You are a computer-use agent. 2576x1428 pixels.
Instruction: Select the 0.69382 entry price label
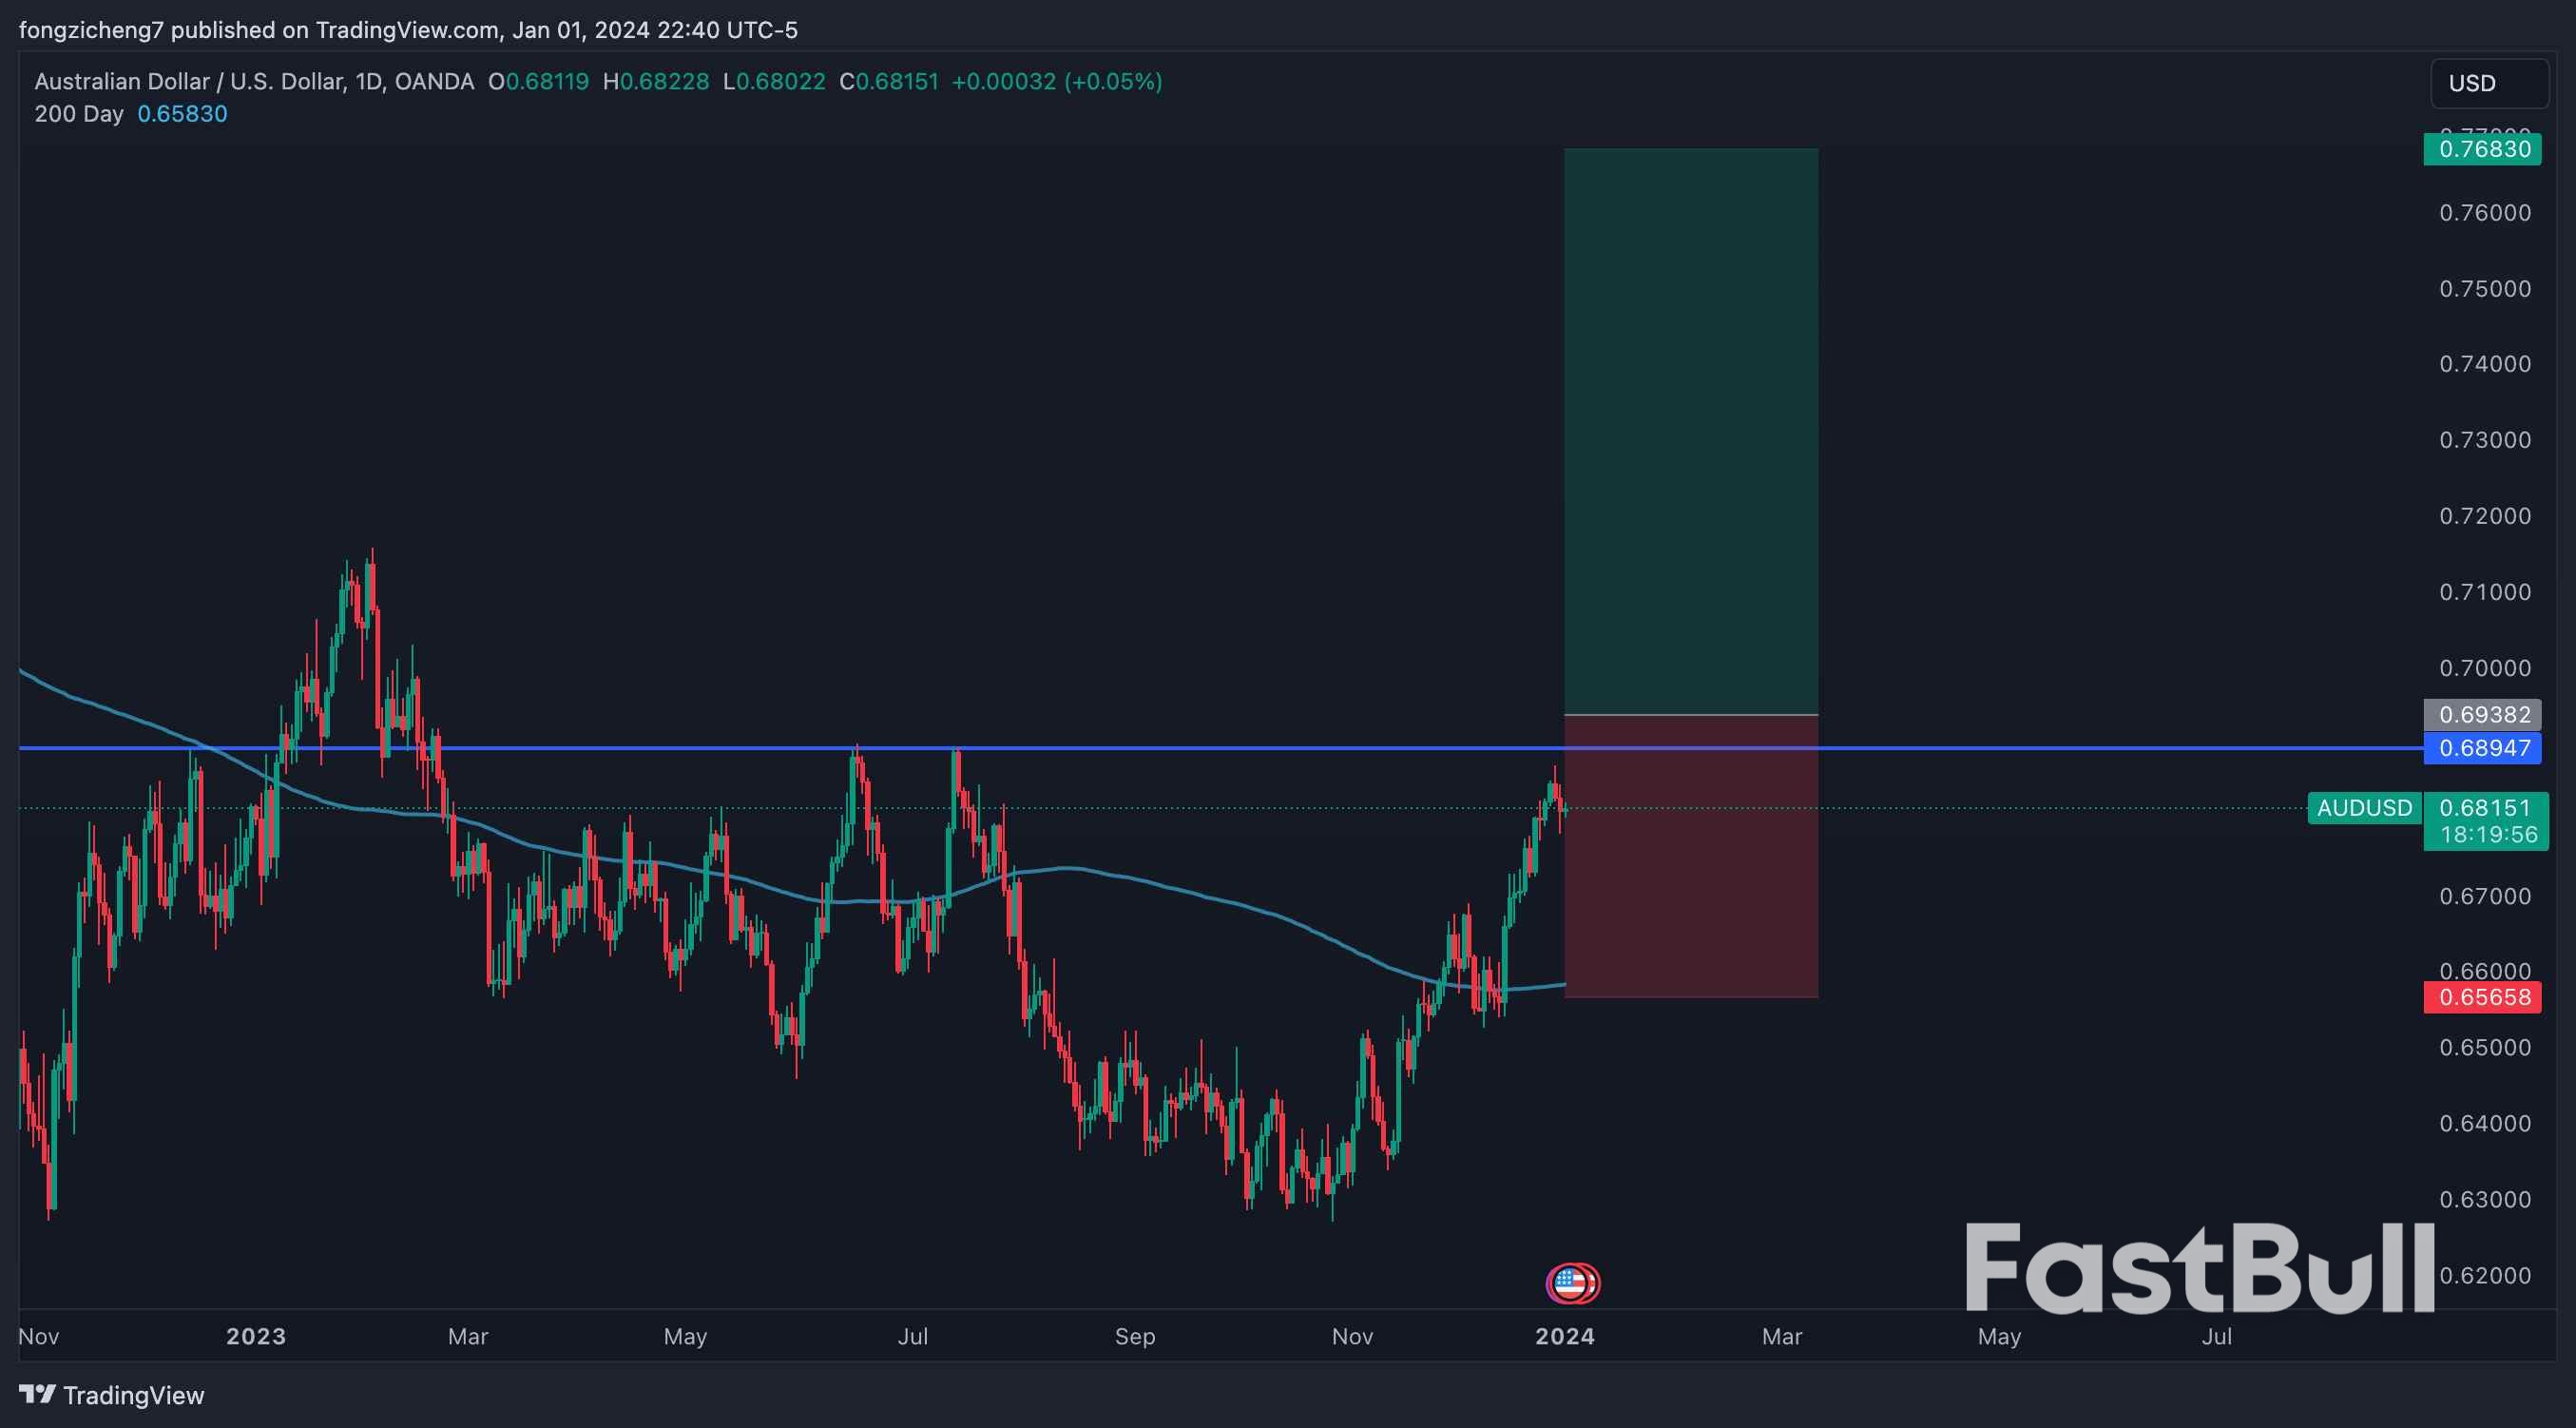pyautogui.click(x=2483, y=714)
